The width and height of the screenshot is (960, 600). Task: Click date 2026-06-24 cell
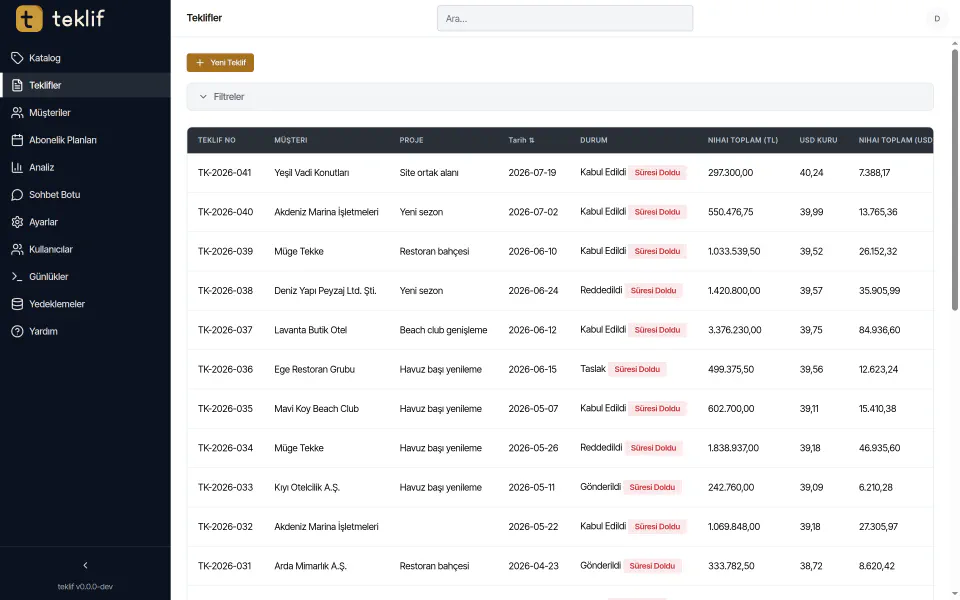pyautogui.click(x=533, y=291)
